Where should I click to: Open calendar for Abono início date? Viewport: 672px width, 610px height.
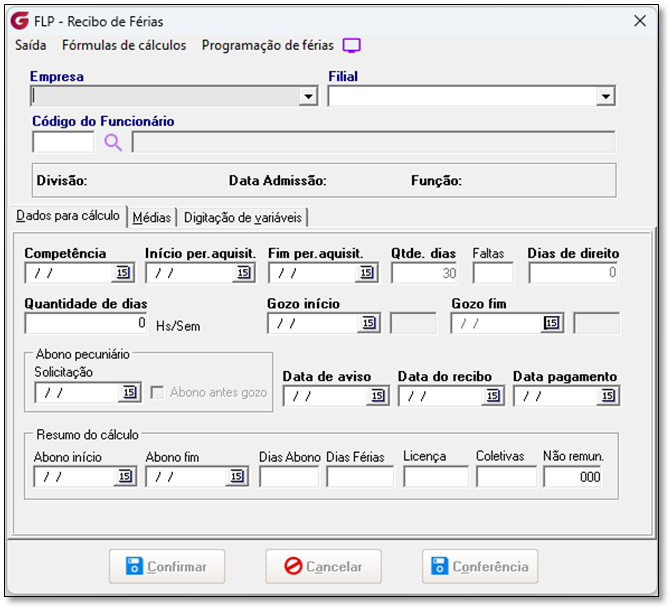click(125, 477)
